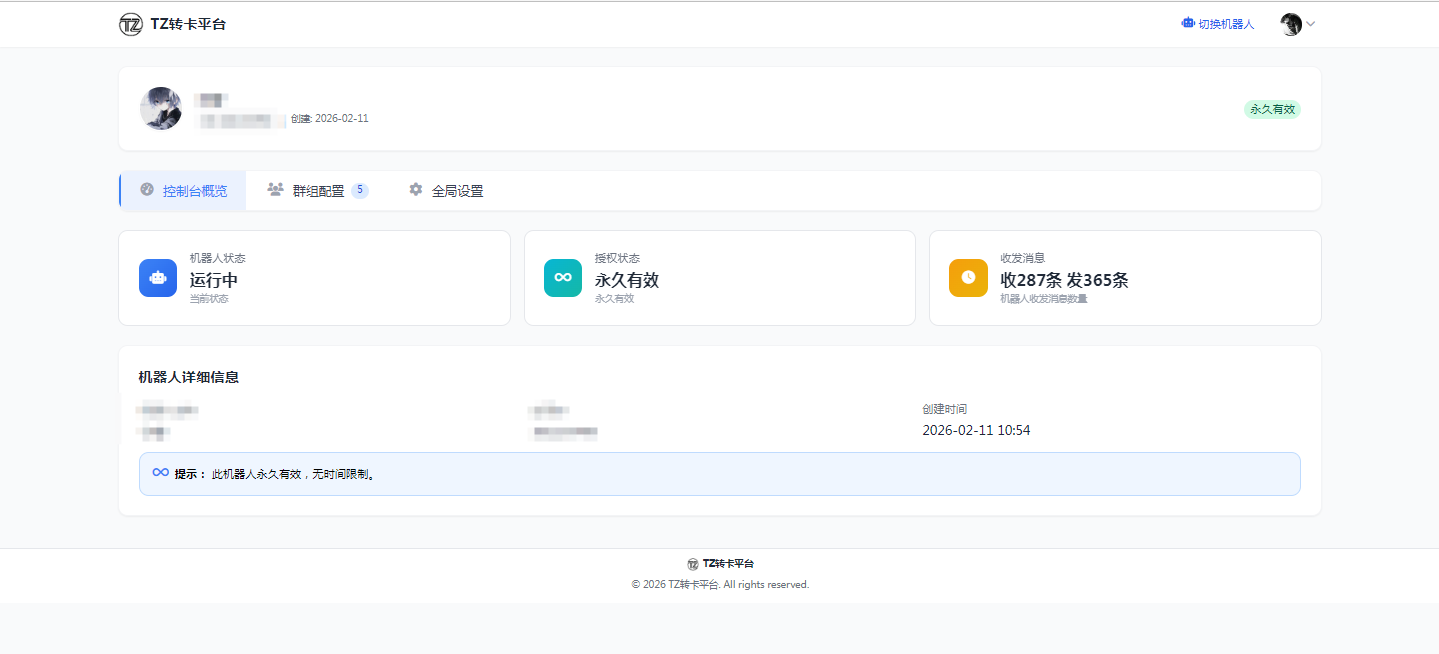
Task: Click the 切换机器人 link
Action: click(1226, 24)
